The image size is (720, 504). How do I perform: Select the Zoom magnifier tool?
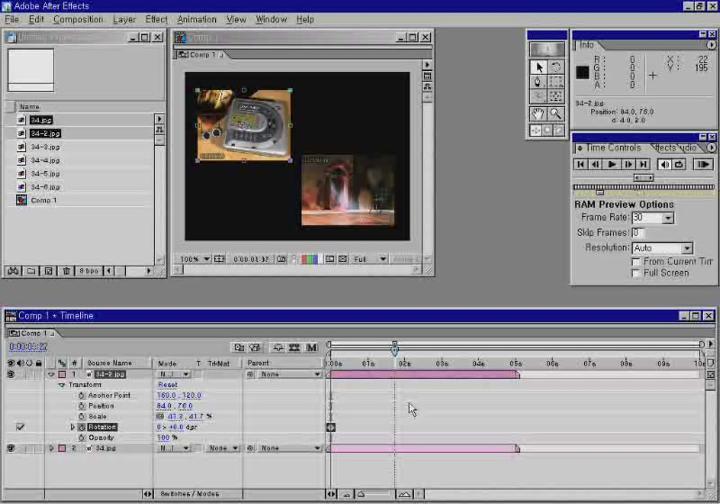556,113
